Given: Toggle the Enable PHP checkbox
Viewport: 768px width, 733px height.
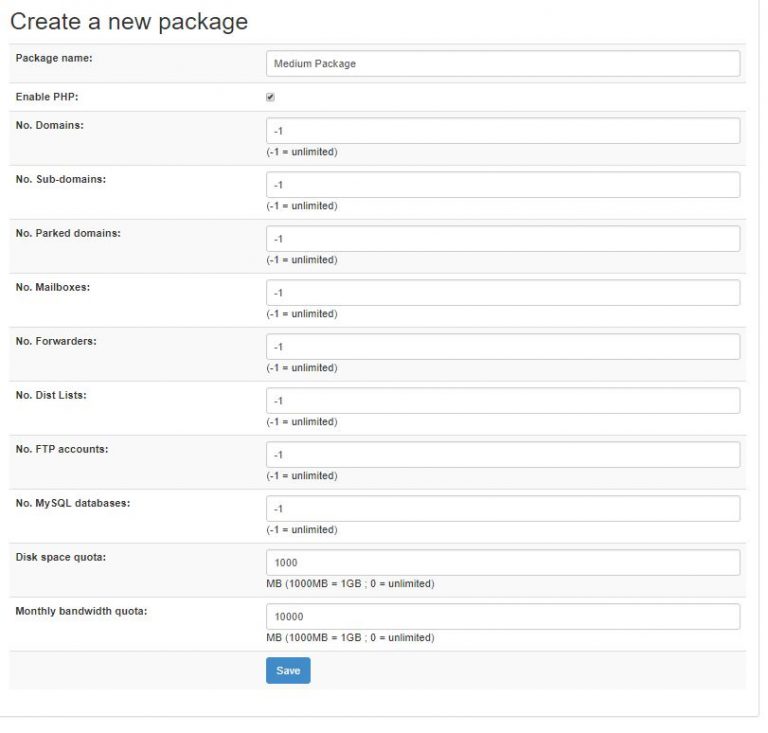Looking at the screenshot, I should (270, 97).
